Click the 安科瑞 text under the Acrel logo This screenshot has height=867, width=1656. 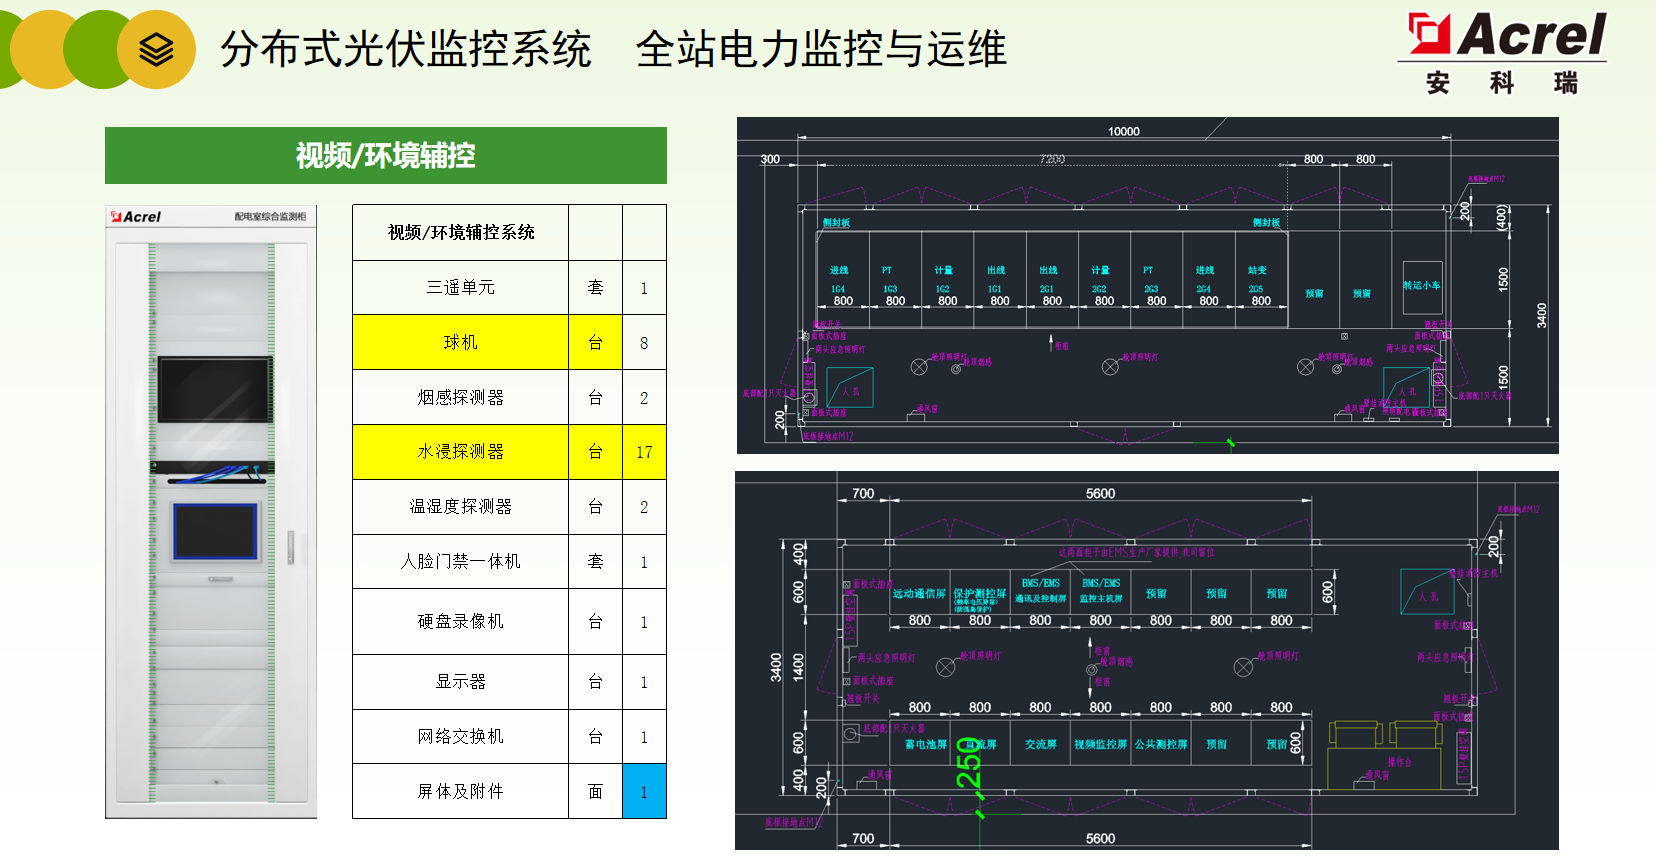pos(1502,83)
